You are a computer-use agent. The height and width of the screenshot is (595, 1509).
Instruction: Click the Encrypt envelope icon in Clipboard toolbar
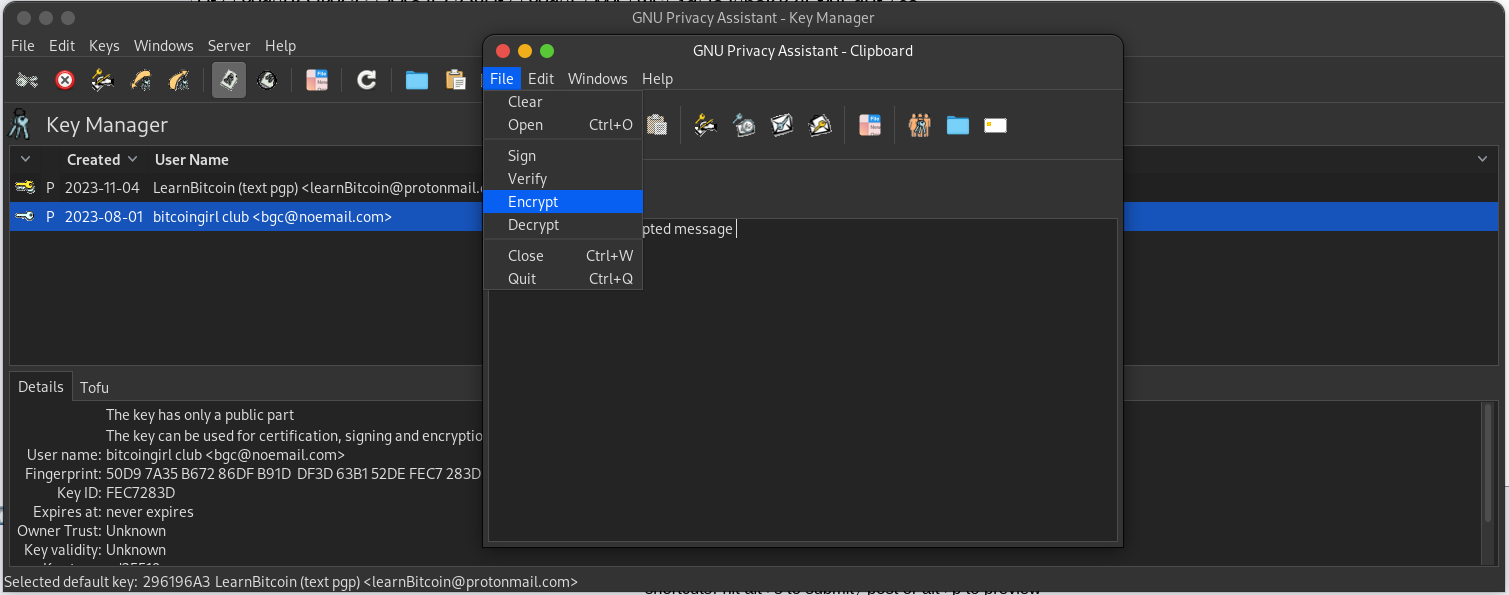(x=782, y=125)
